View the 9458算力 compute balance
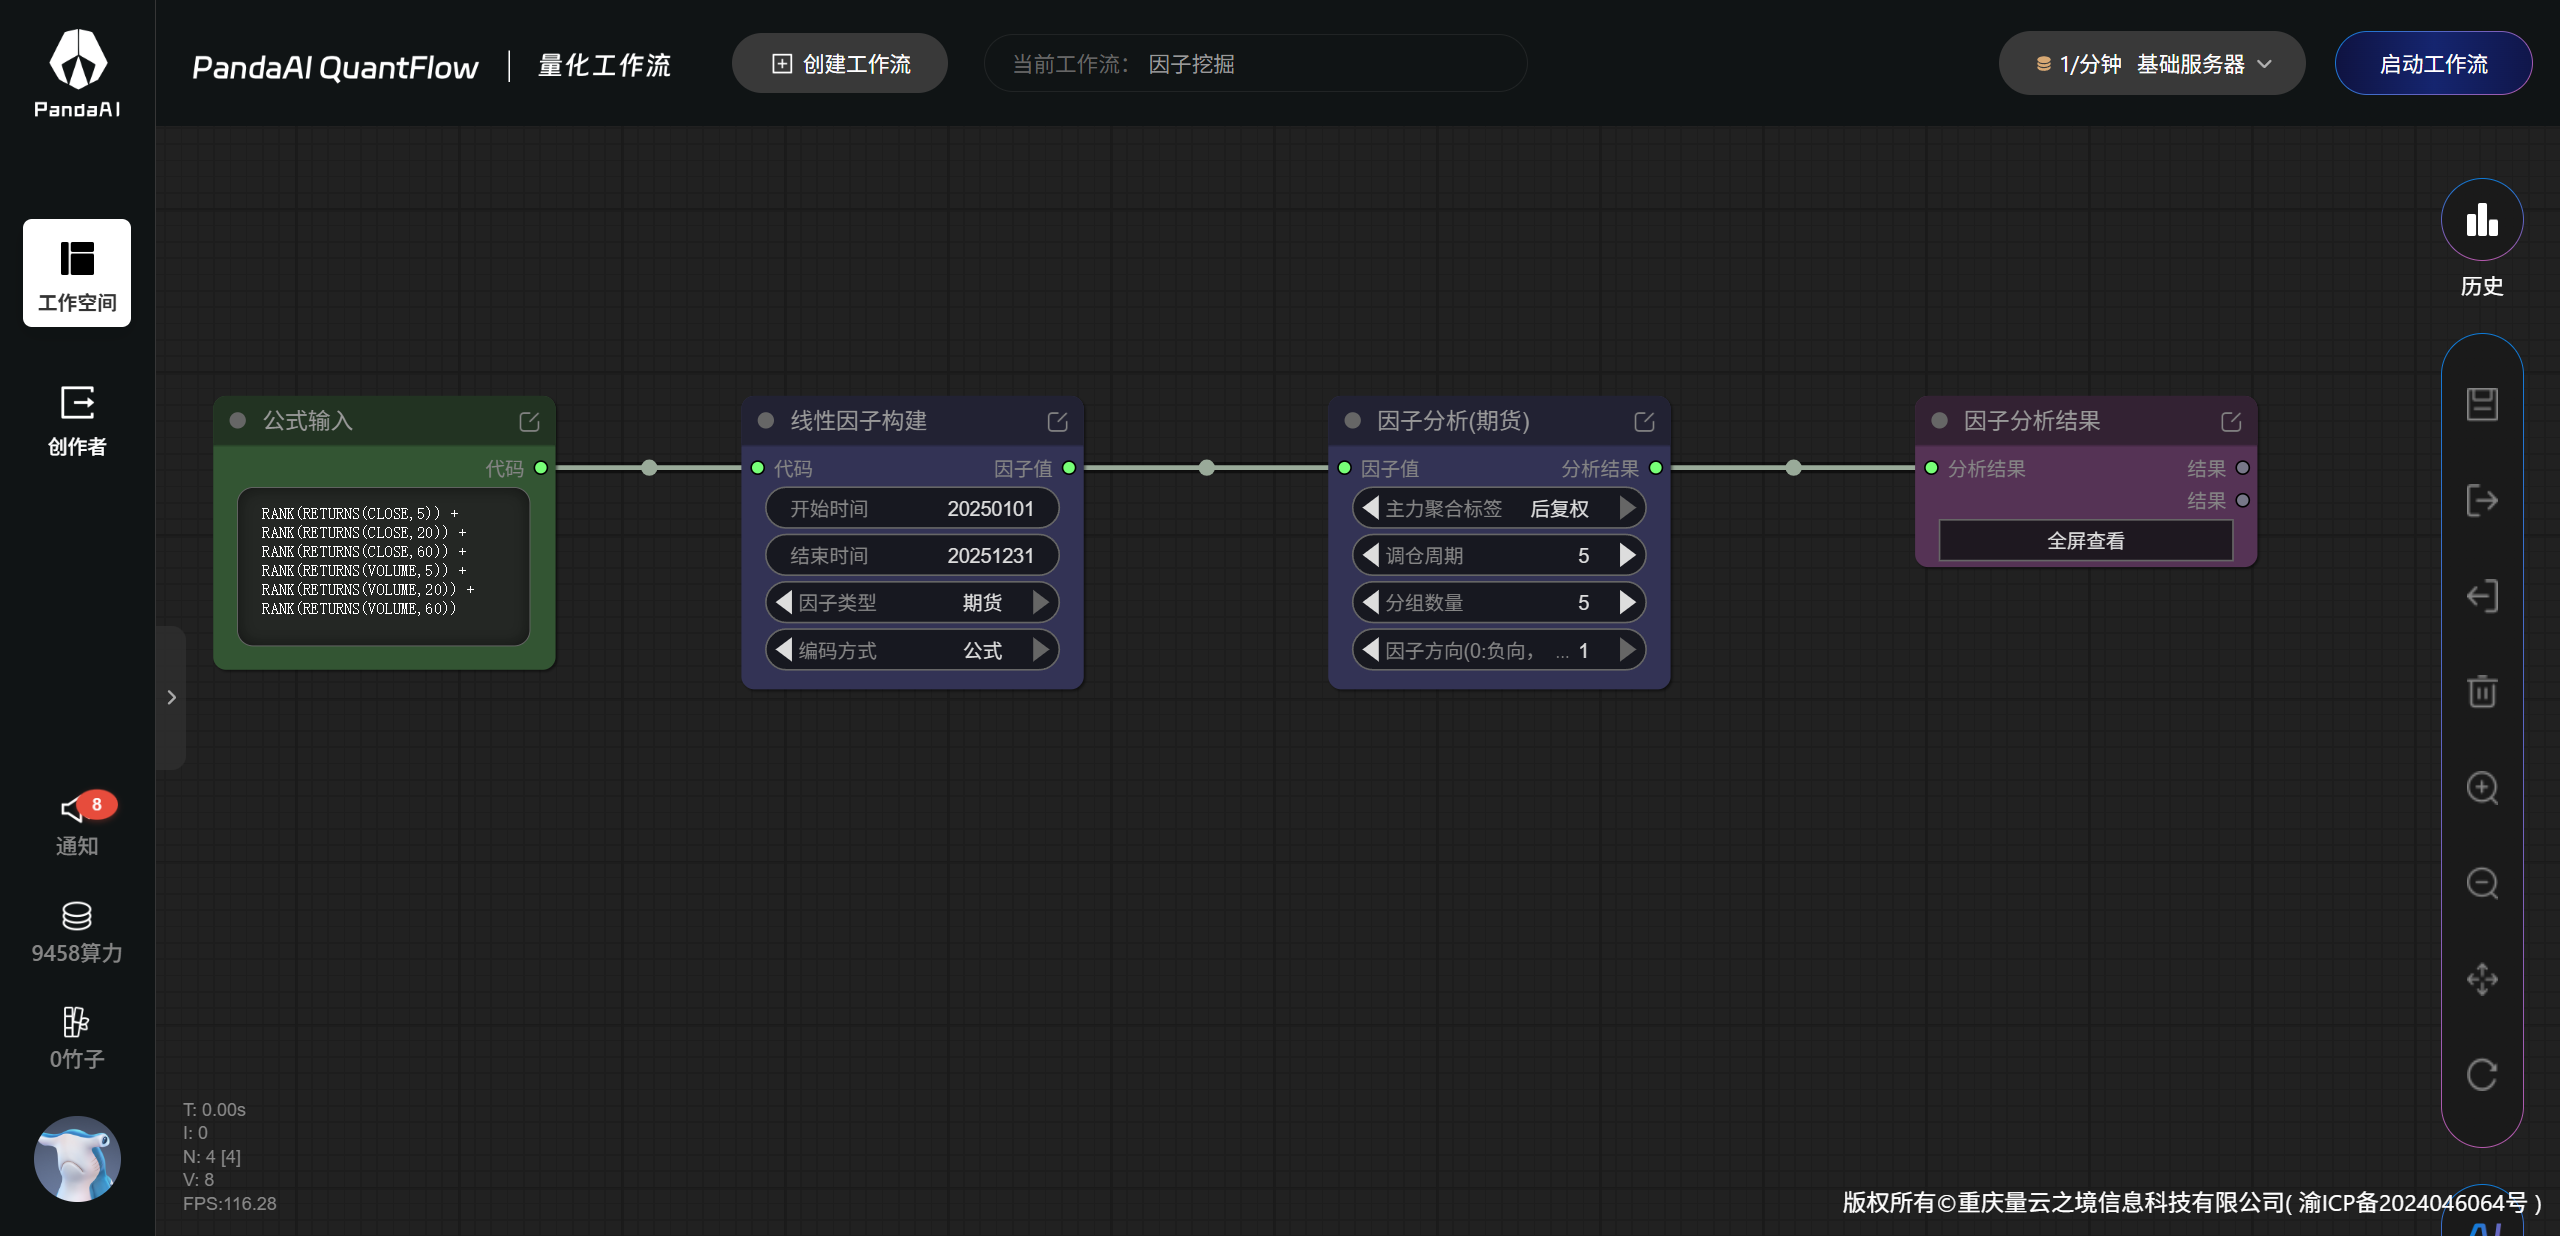The image size is (2560, 1236). [x=77, y=933]
